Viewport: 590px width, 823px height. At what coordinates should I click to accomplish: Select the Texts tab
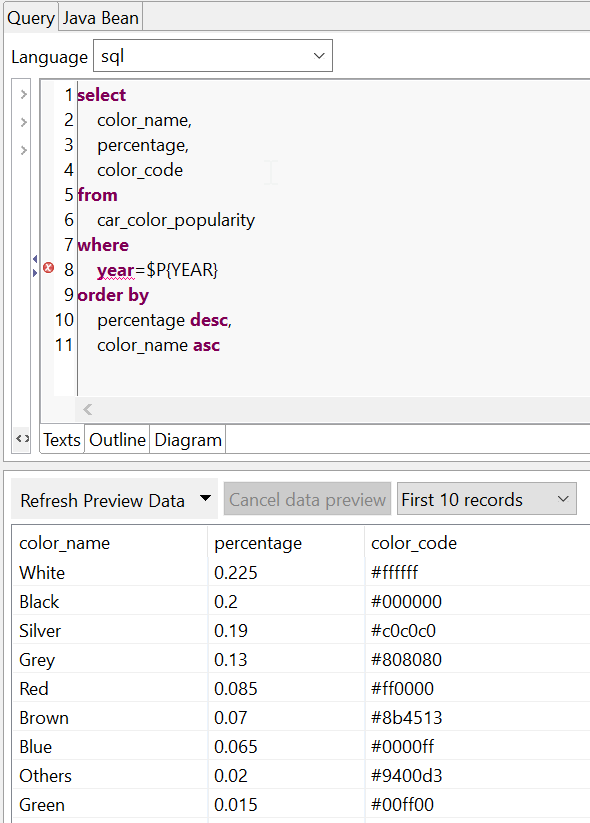[x=61, y=439]
